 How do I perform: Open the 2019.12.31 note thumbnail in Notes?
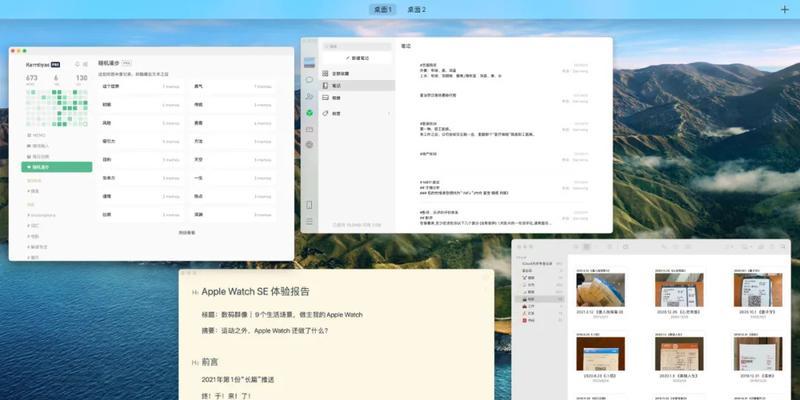point(758,354)
